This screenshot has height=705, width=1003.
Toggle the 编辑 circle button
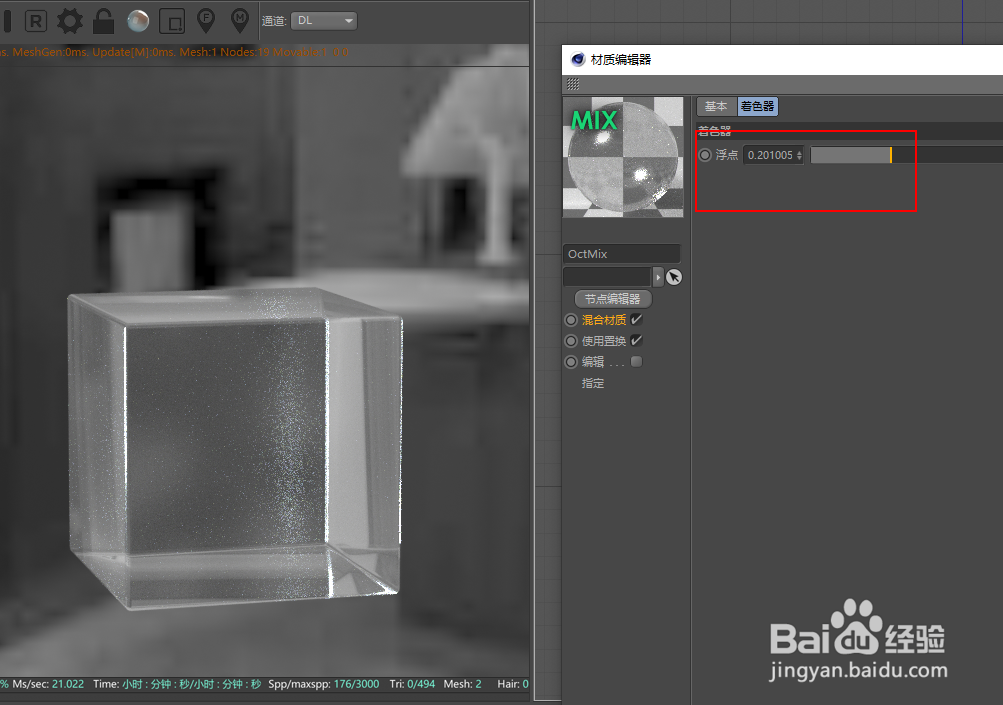tap(571, 362)
